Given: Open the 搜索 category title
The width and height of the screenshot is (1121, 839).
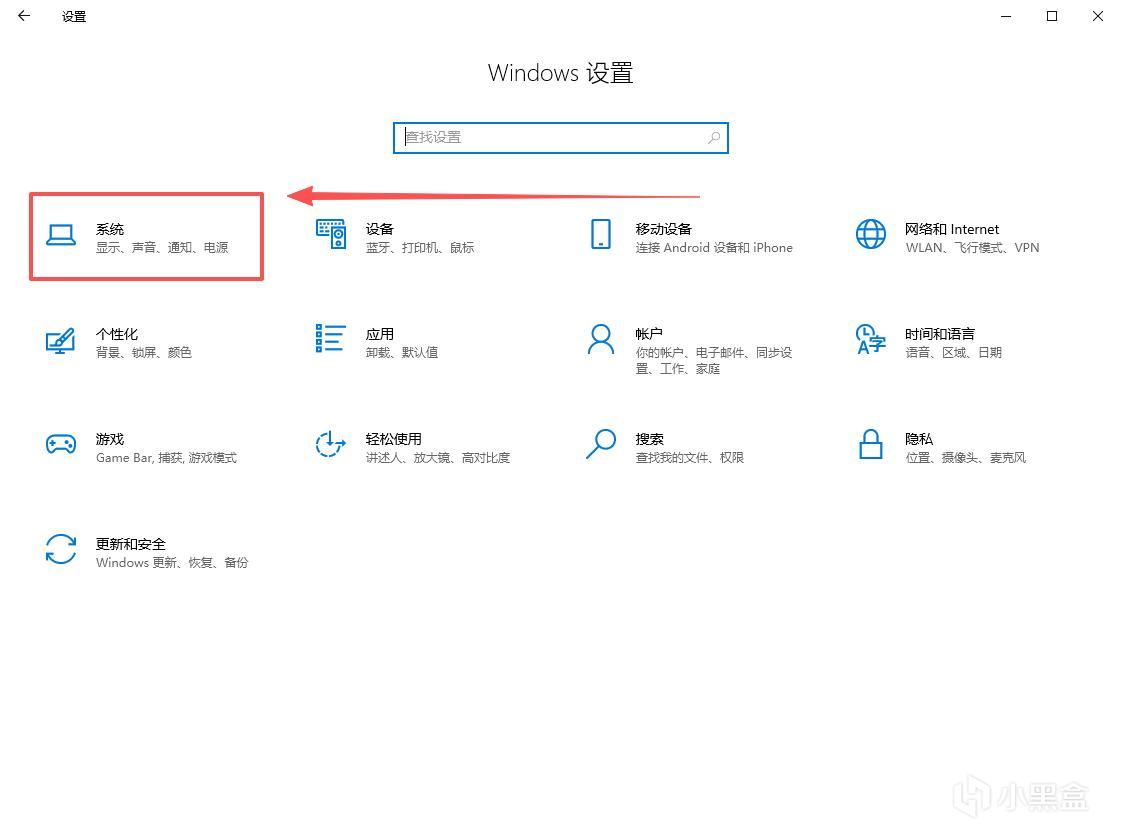Looking at the screenshot, I should pyautogui.click(x=649, y=439).
